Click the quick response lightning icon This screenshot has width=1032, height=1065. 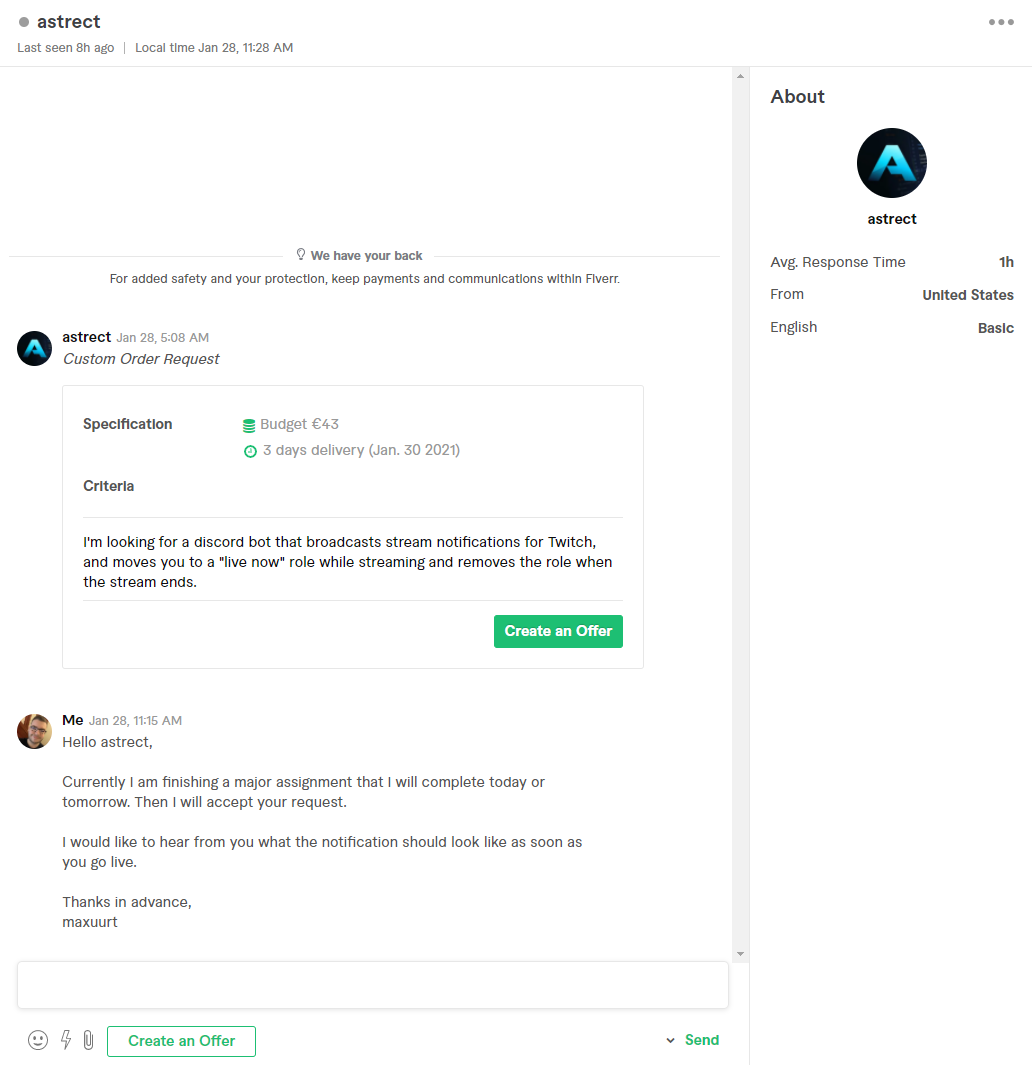(66, 1040)
